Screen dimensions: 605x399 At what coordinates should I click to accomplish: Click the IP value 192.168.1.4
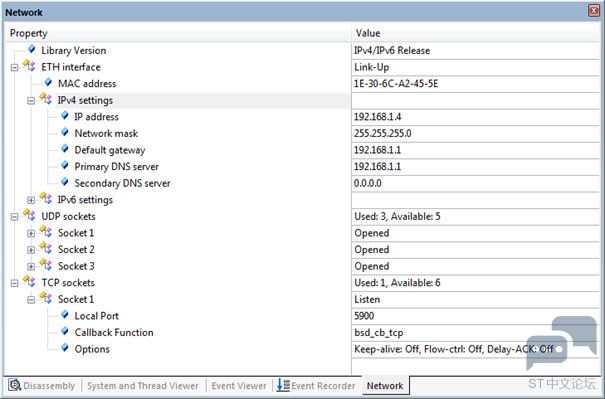pyautogui.click(x=377, y=117)
